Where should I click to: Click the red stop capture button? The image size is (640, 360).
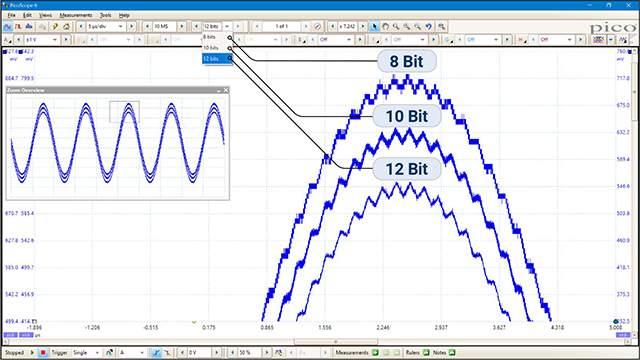click(43, 352)
